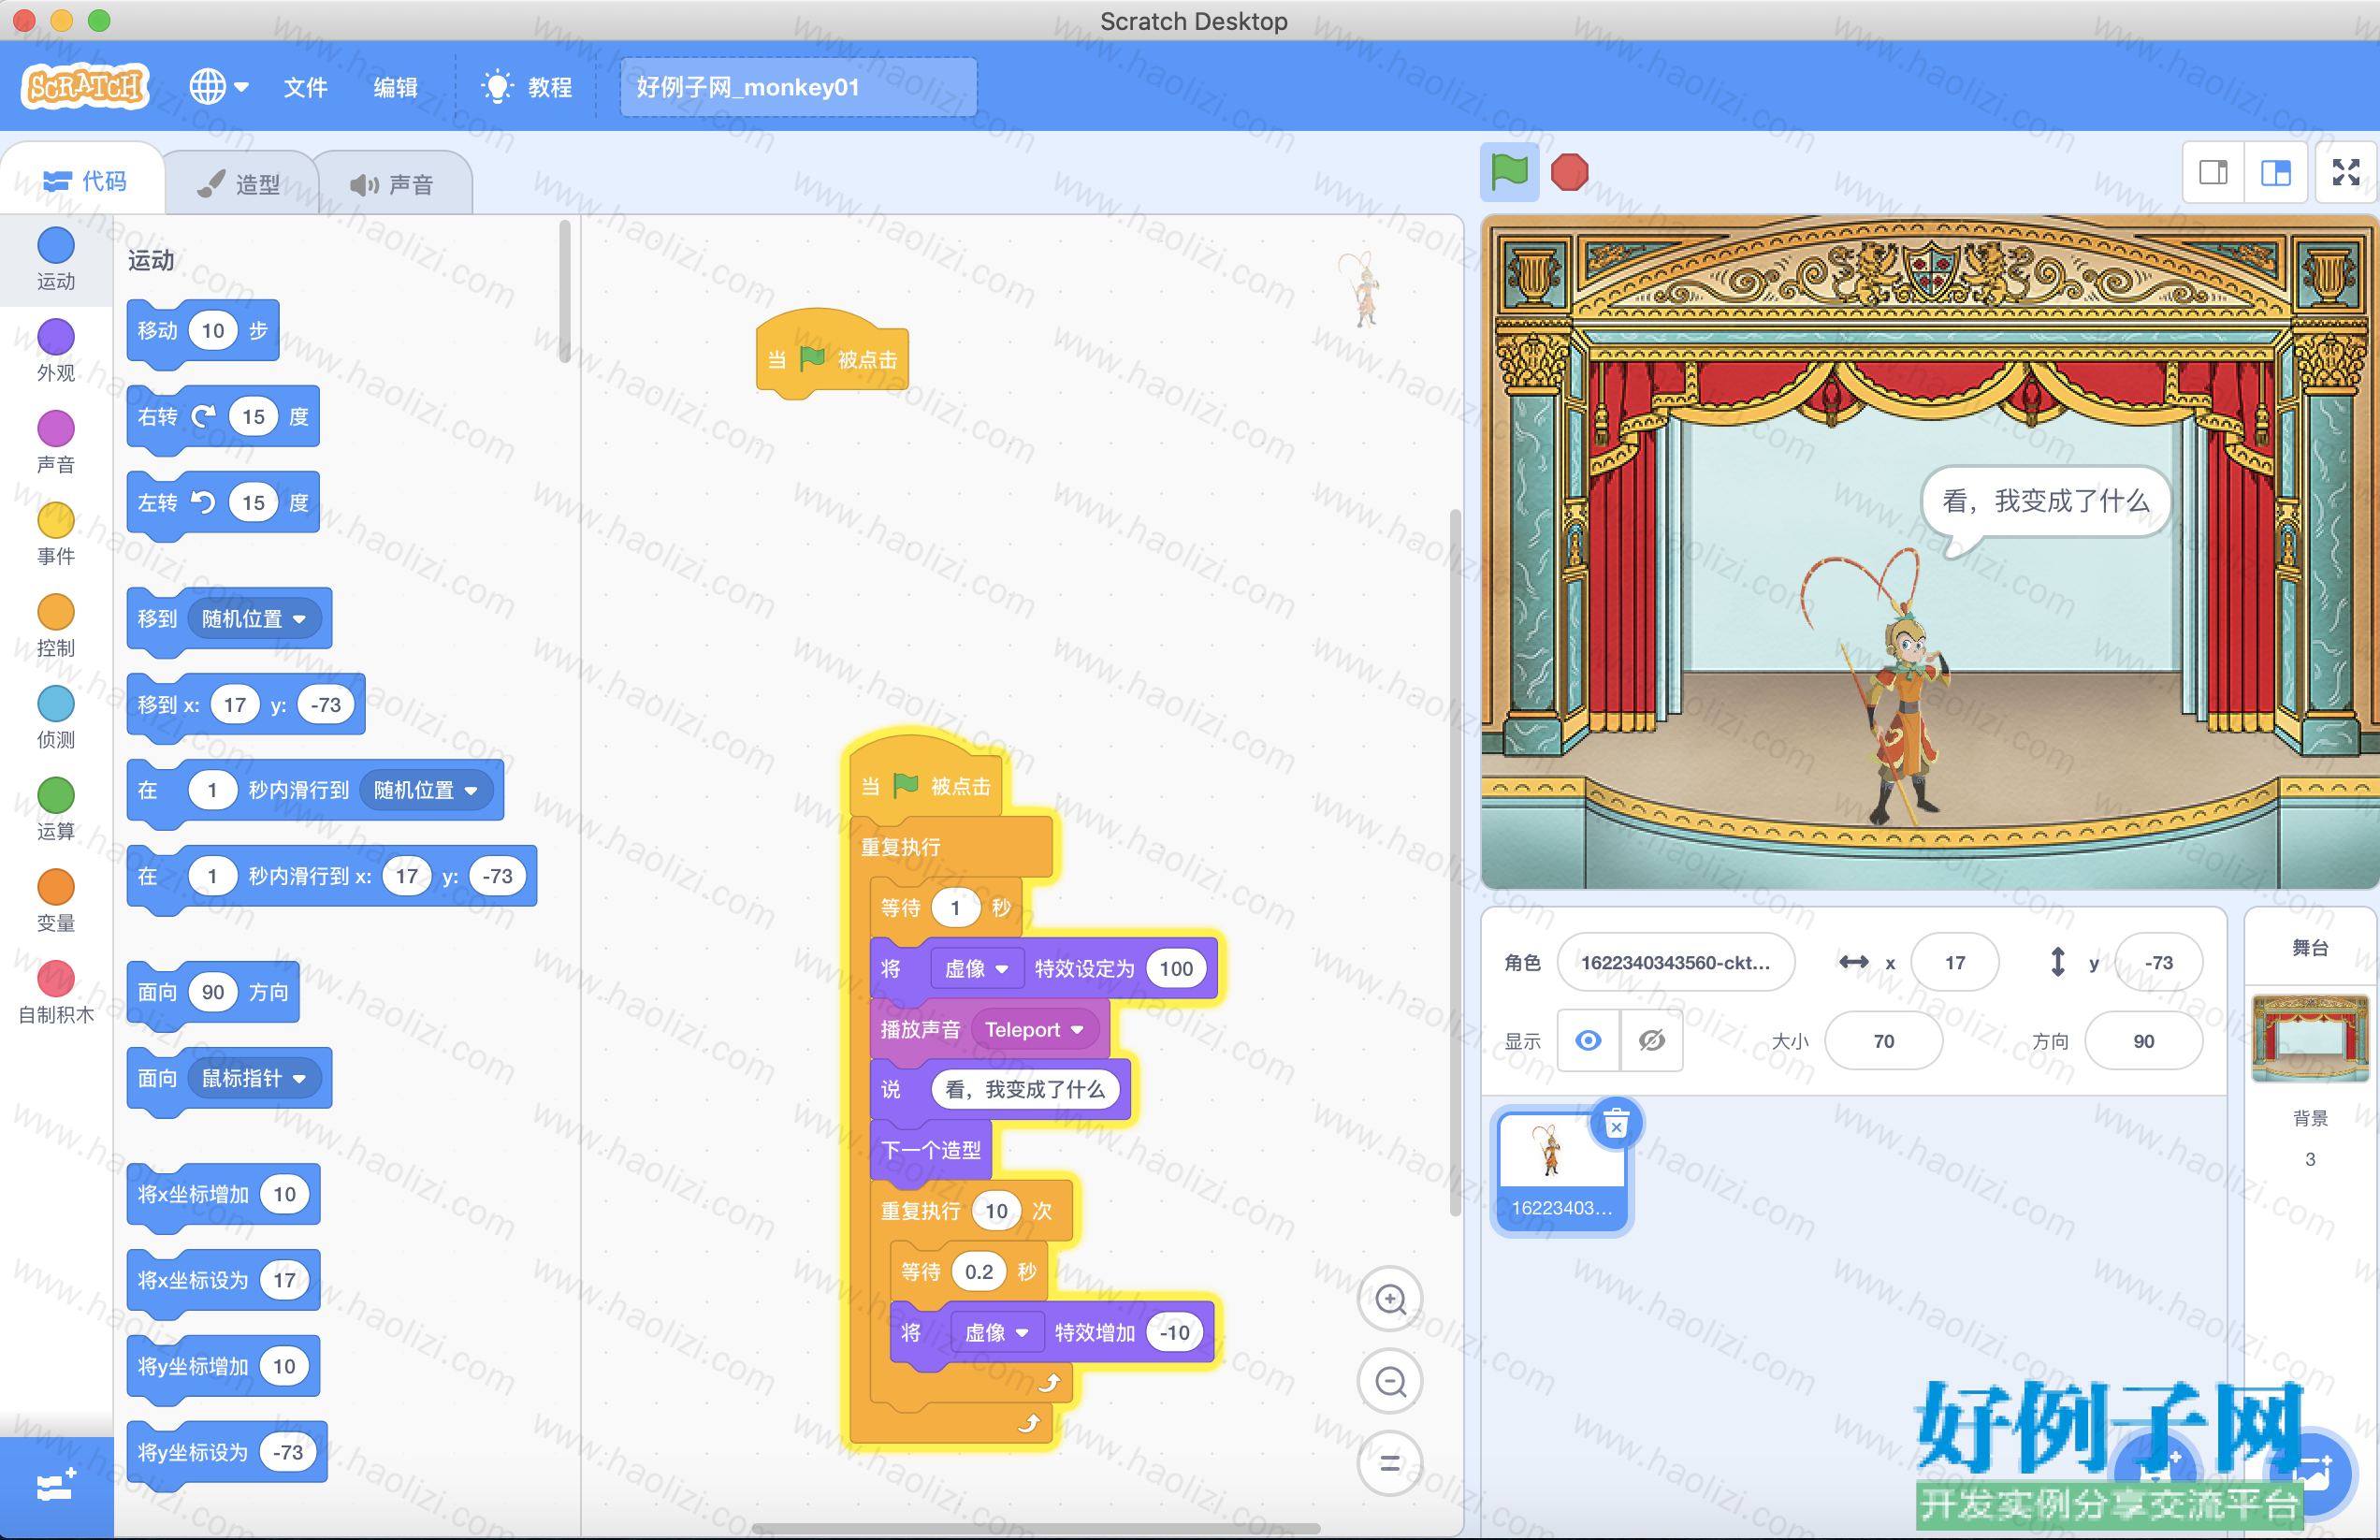Viewport: 2380px width, 1540px height.
Task: Delete the selected monkey sprite
Action: click(1616, 1125)
